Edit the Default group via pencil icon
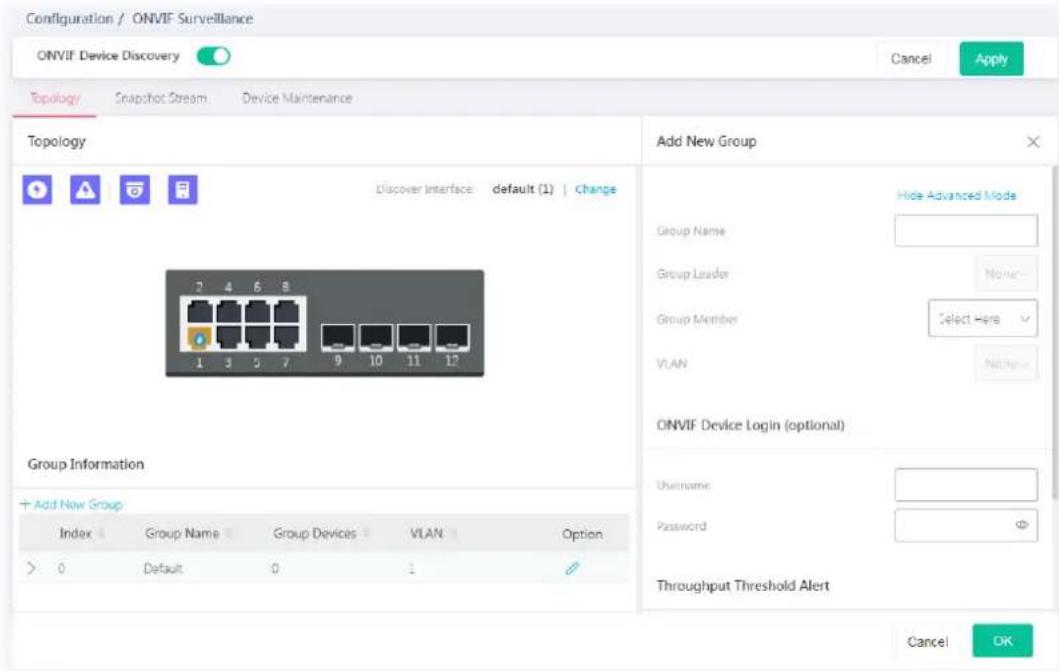 (572, 568)
